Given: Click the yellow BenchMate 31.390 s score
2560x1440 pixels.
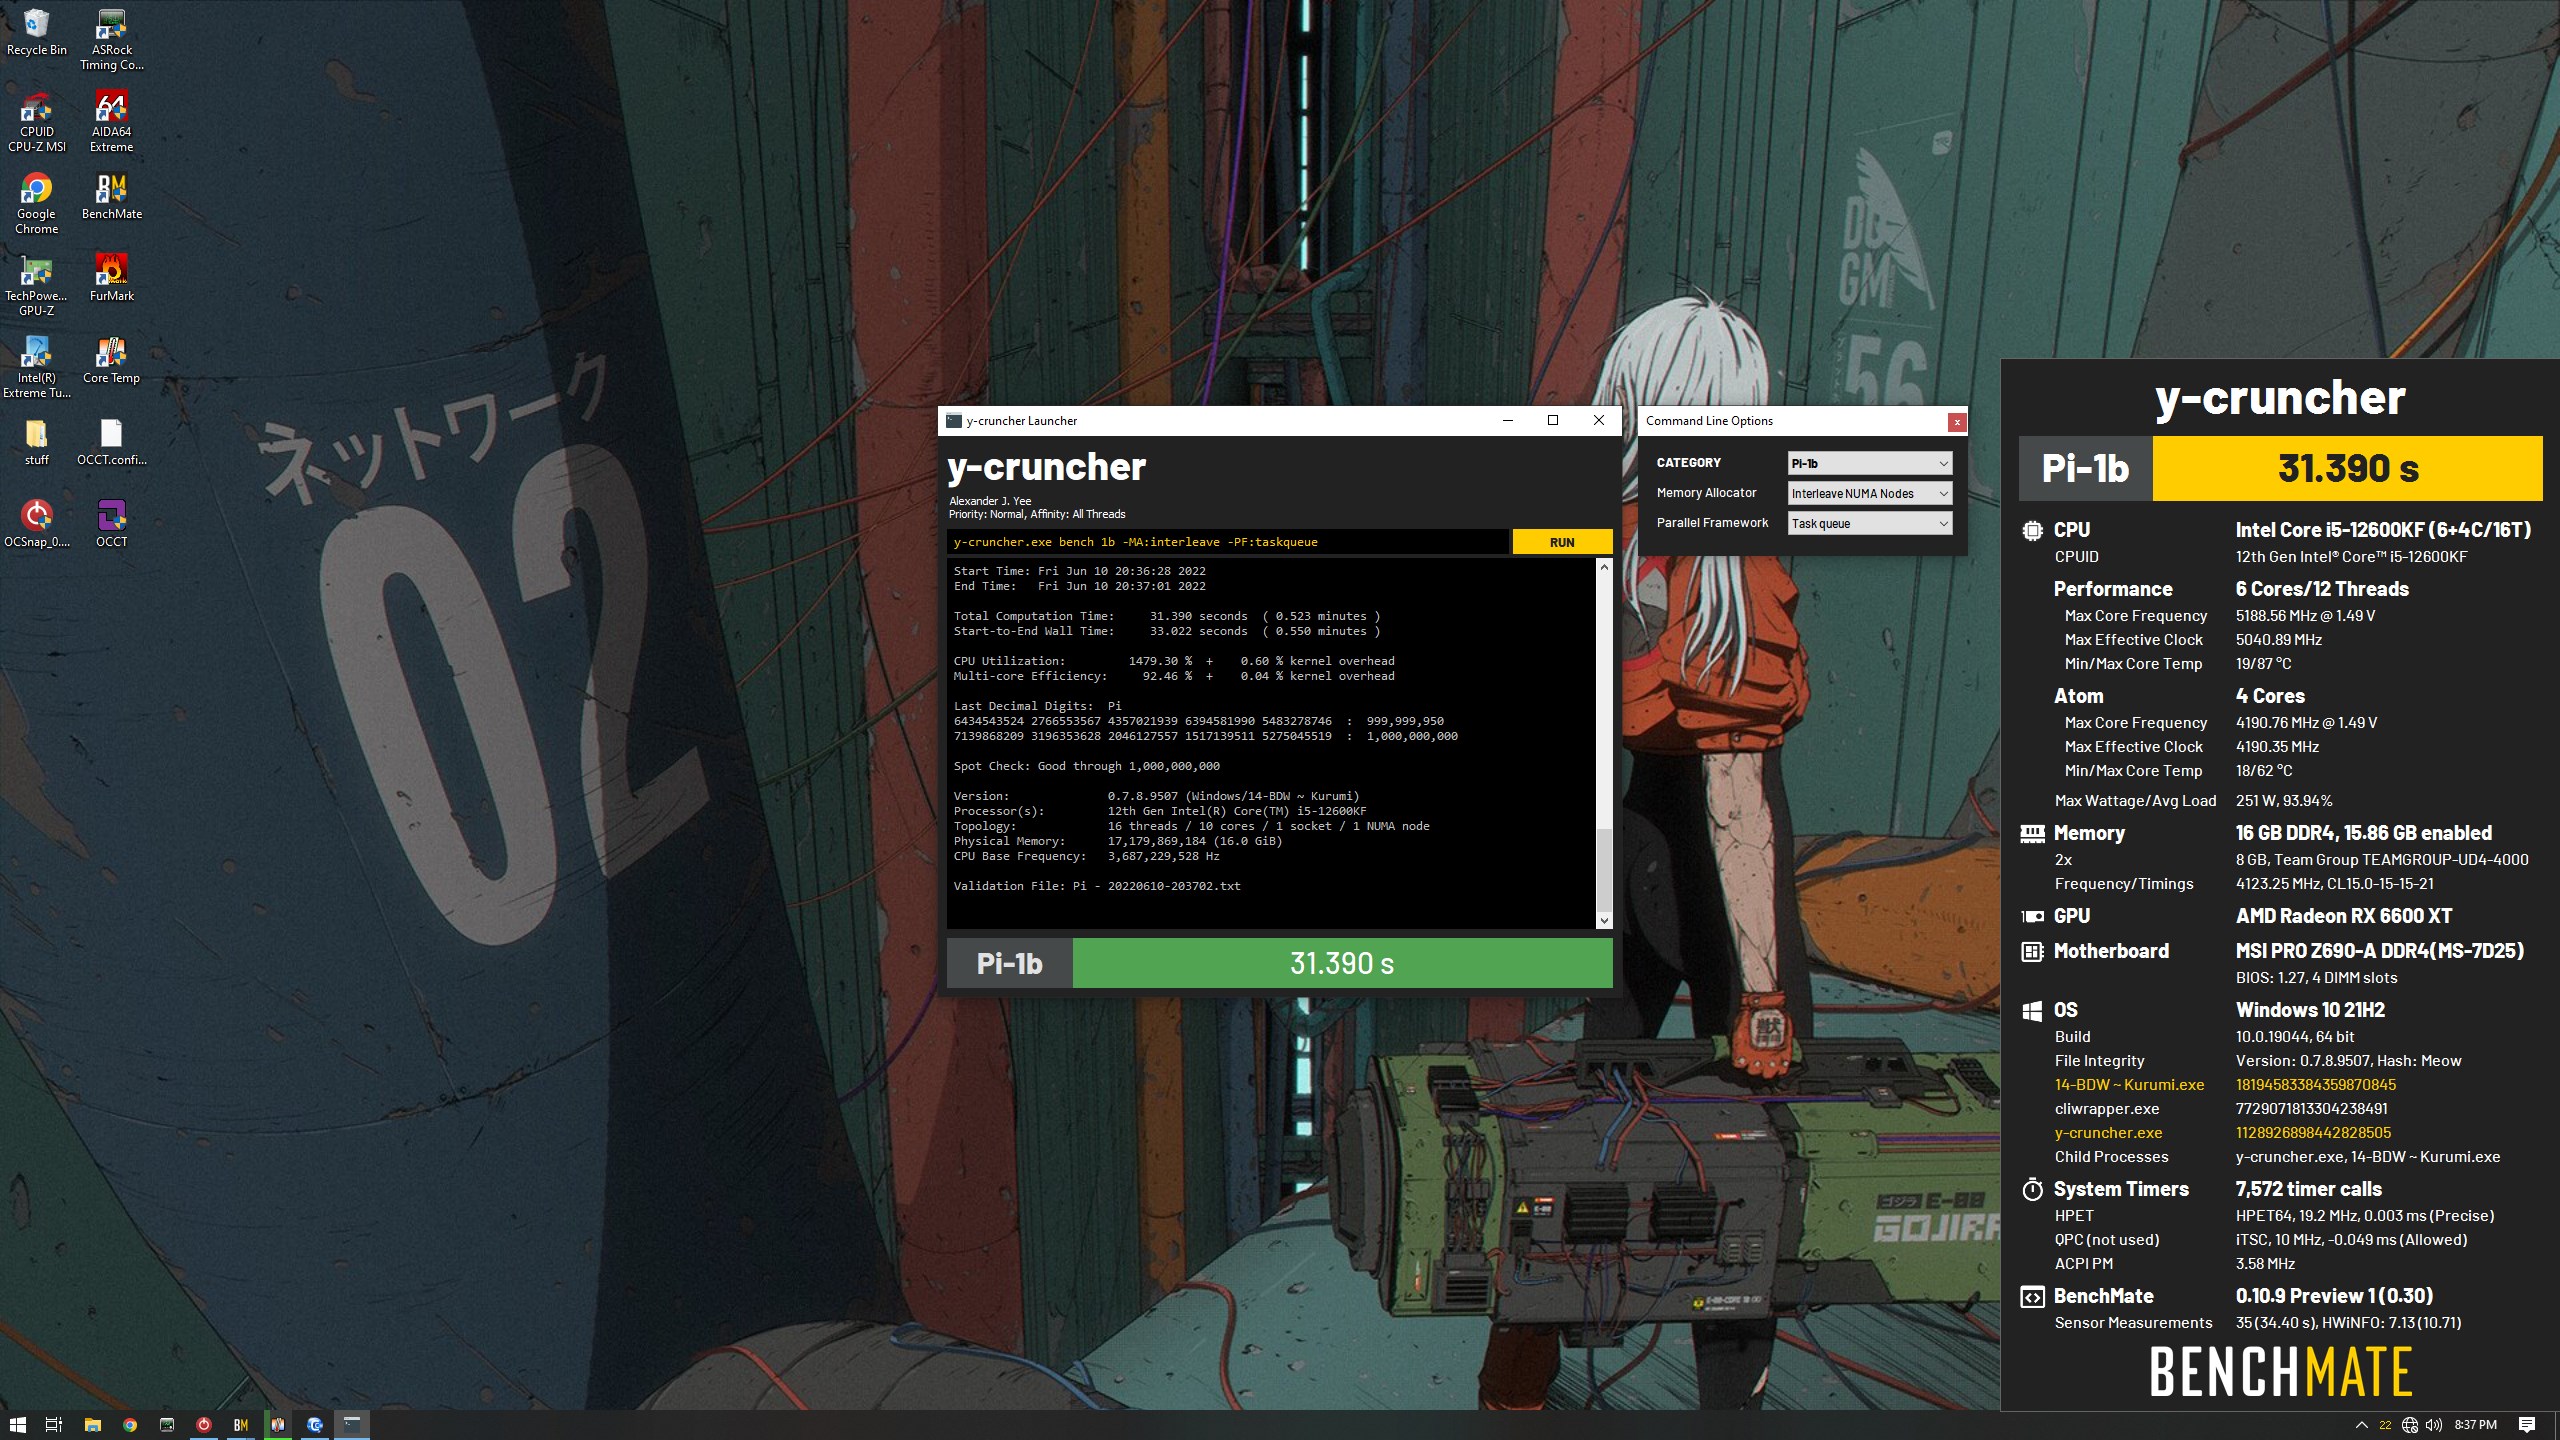Looking at the screenshot, I should click(2347, 468).
